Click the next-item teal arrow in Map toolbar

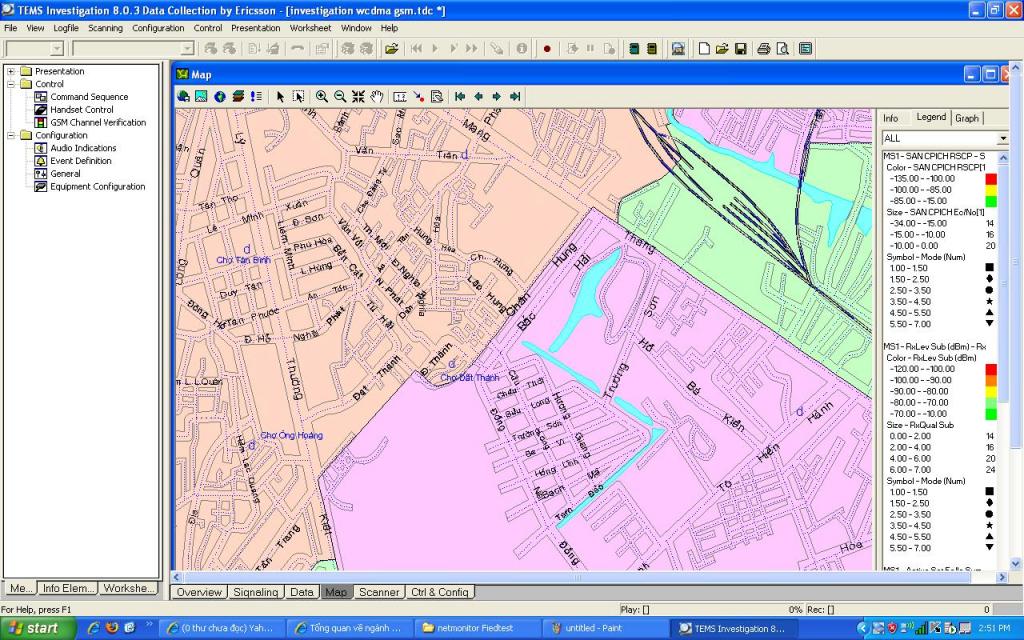click(x=497, y=97)
